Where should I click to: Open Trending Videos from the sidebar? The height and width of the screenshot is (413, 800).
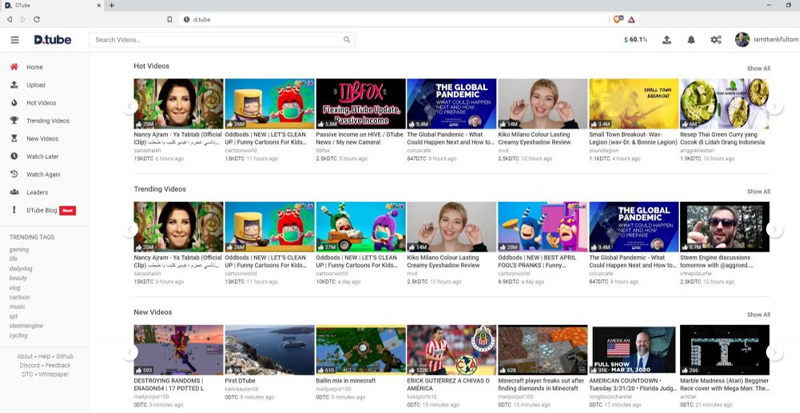point(48,121)
